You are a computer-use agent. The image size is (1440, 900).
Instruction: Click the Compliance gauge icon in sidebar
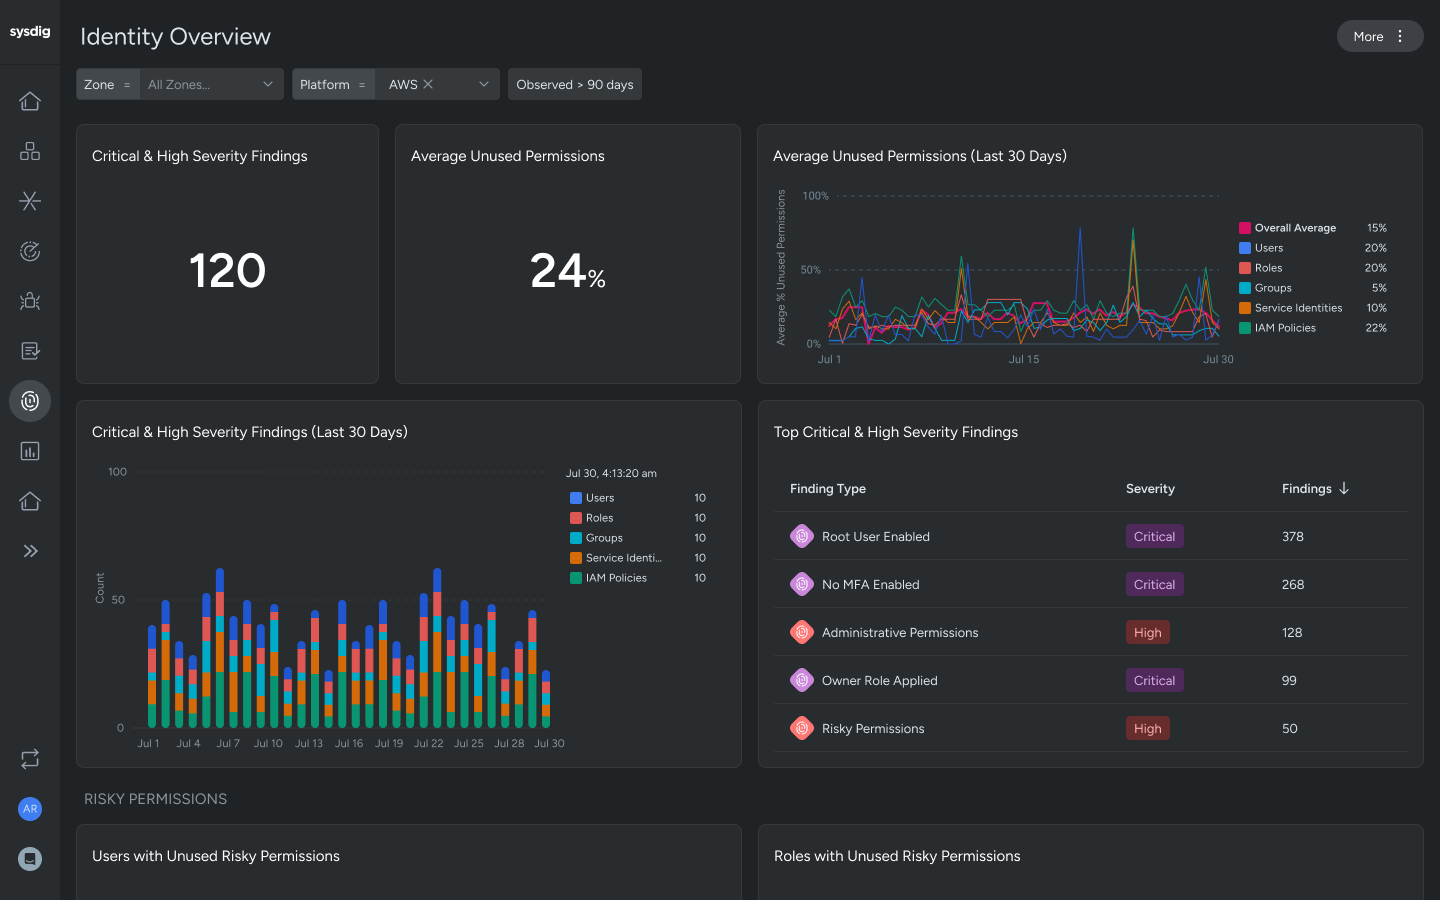point(30,251)
